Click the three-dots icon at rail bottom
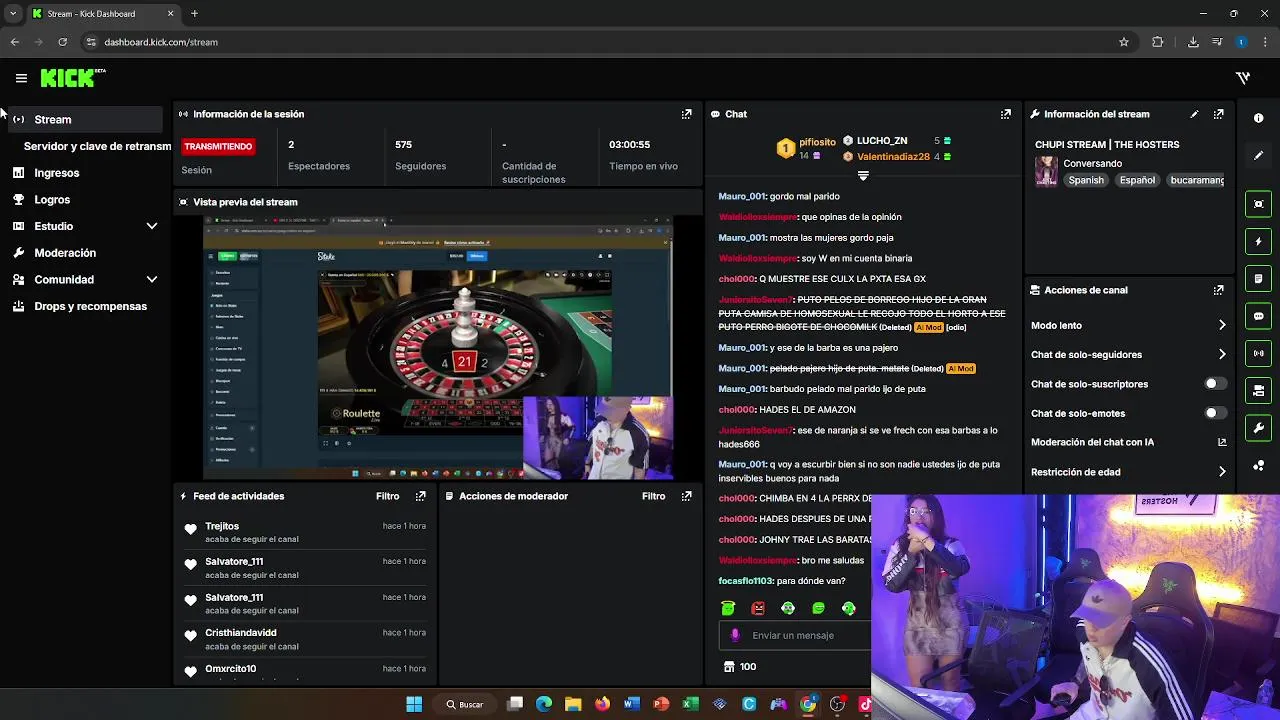 coord(1258,466)
